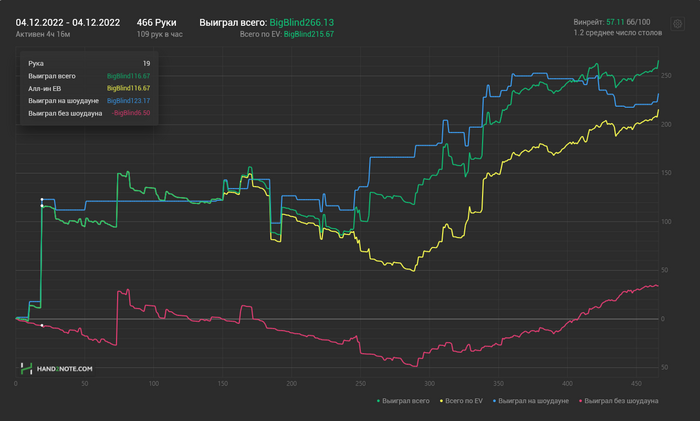The height and width of the screenshot is (421, 700).
Task: Click 'Активен 4ч 16м' active time text
Action: click(43, 34)
